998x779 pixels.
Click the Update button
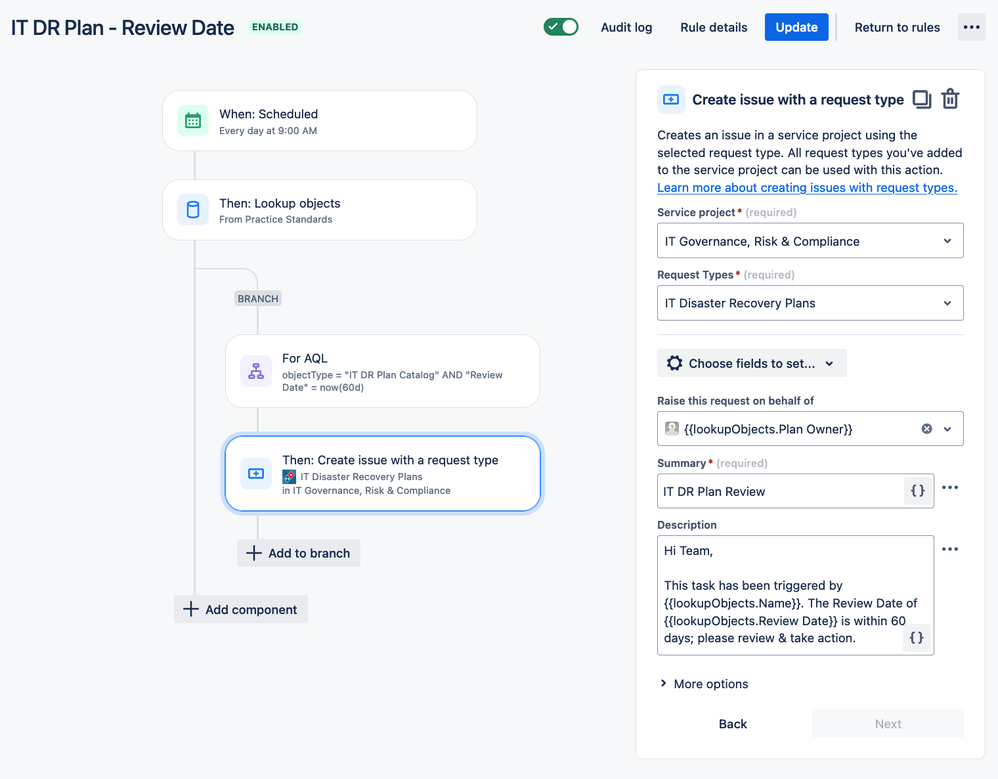tap(796, 27)
